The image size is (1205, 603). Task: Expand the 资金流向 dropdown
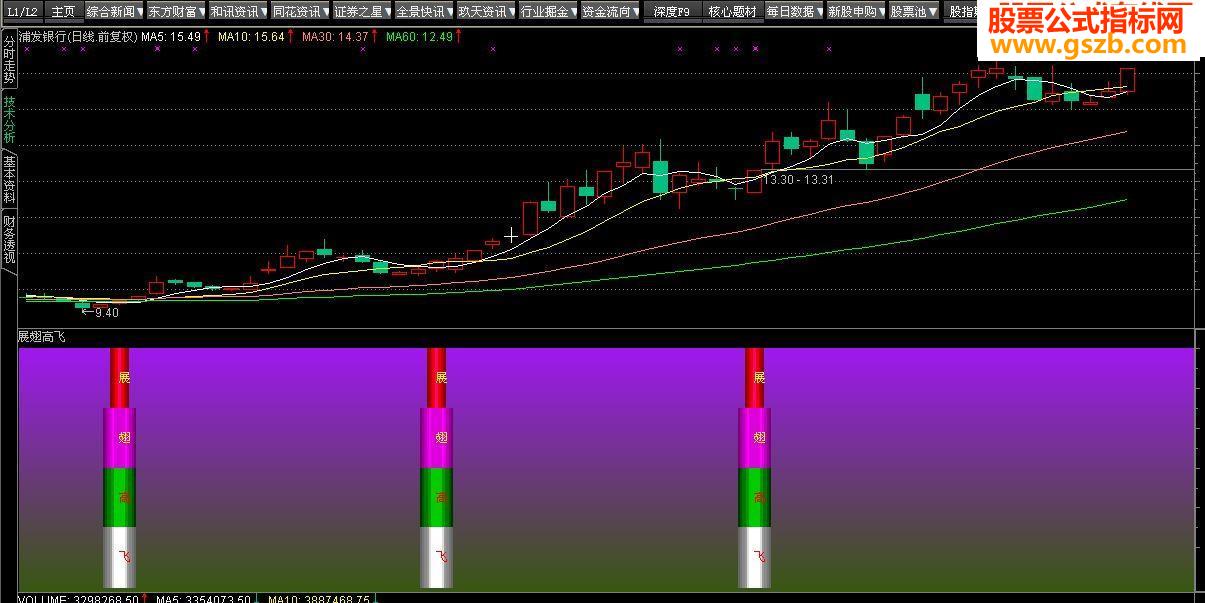[x=609, y=11]
